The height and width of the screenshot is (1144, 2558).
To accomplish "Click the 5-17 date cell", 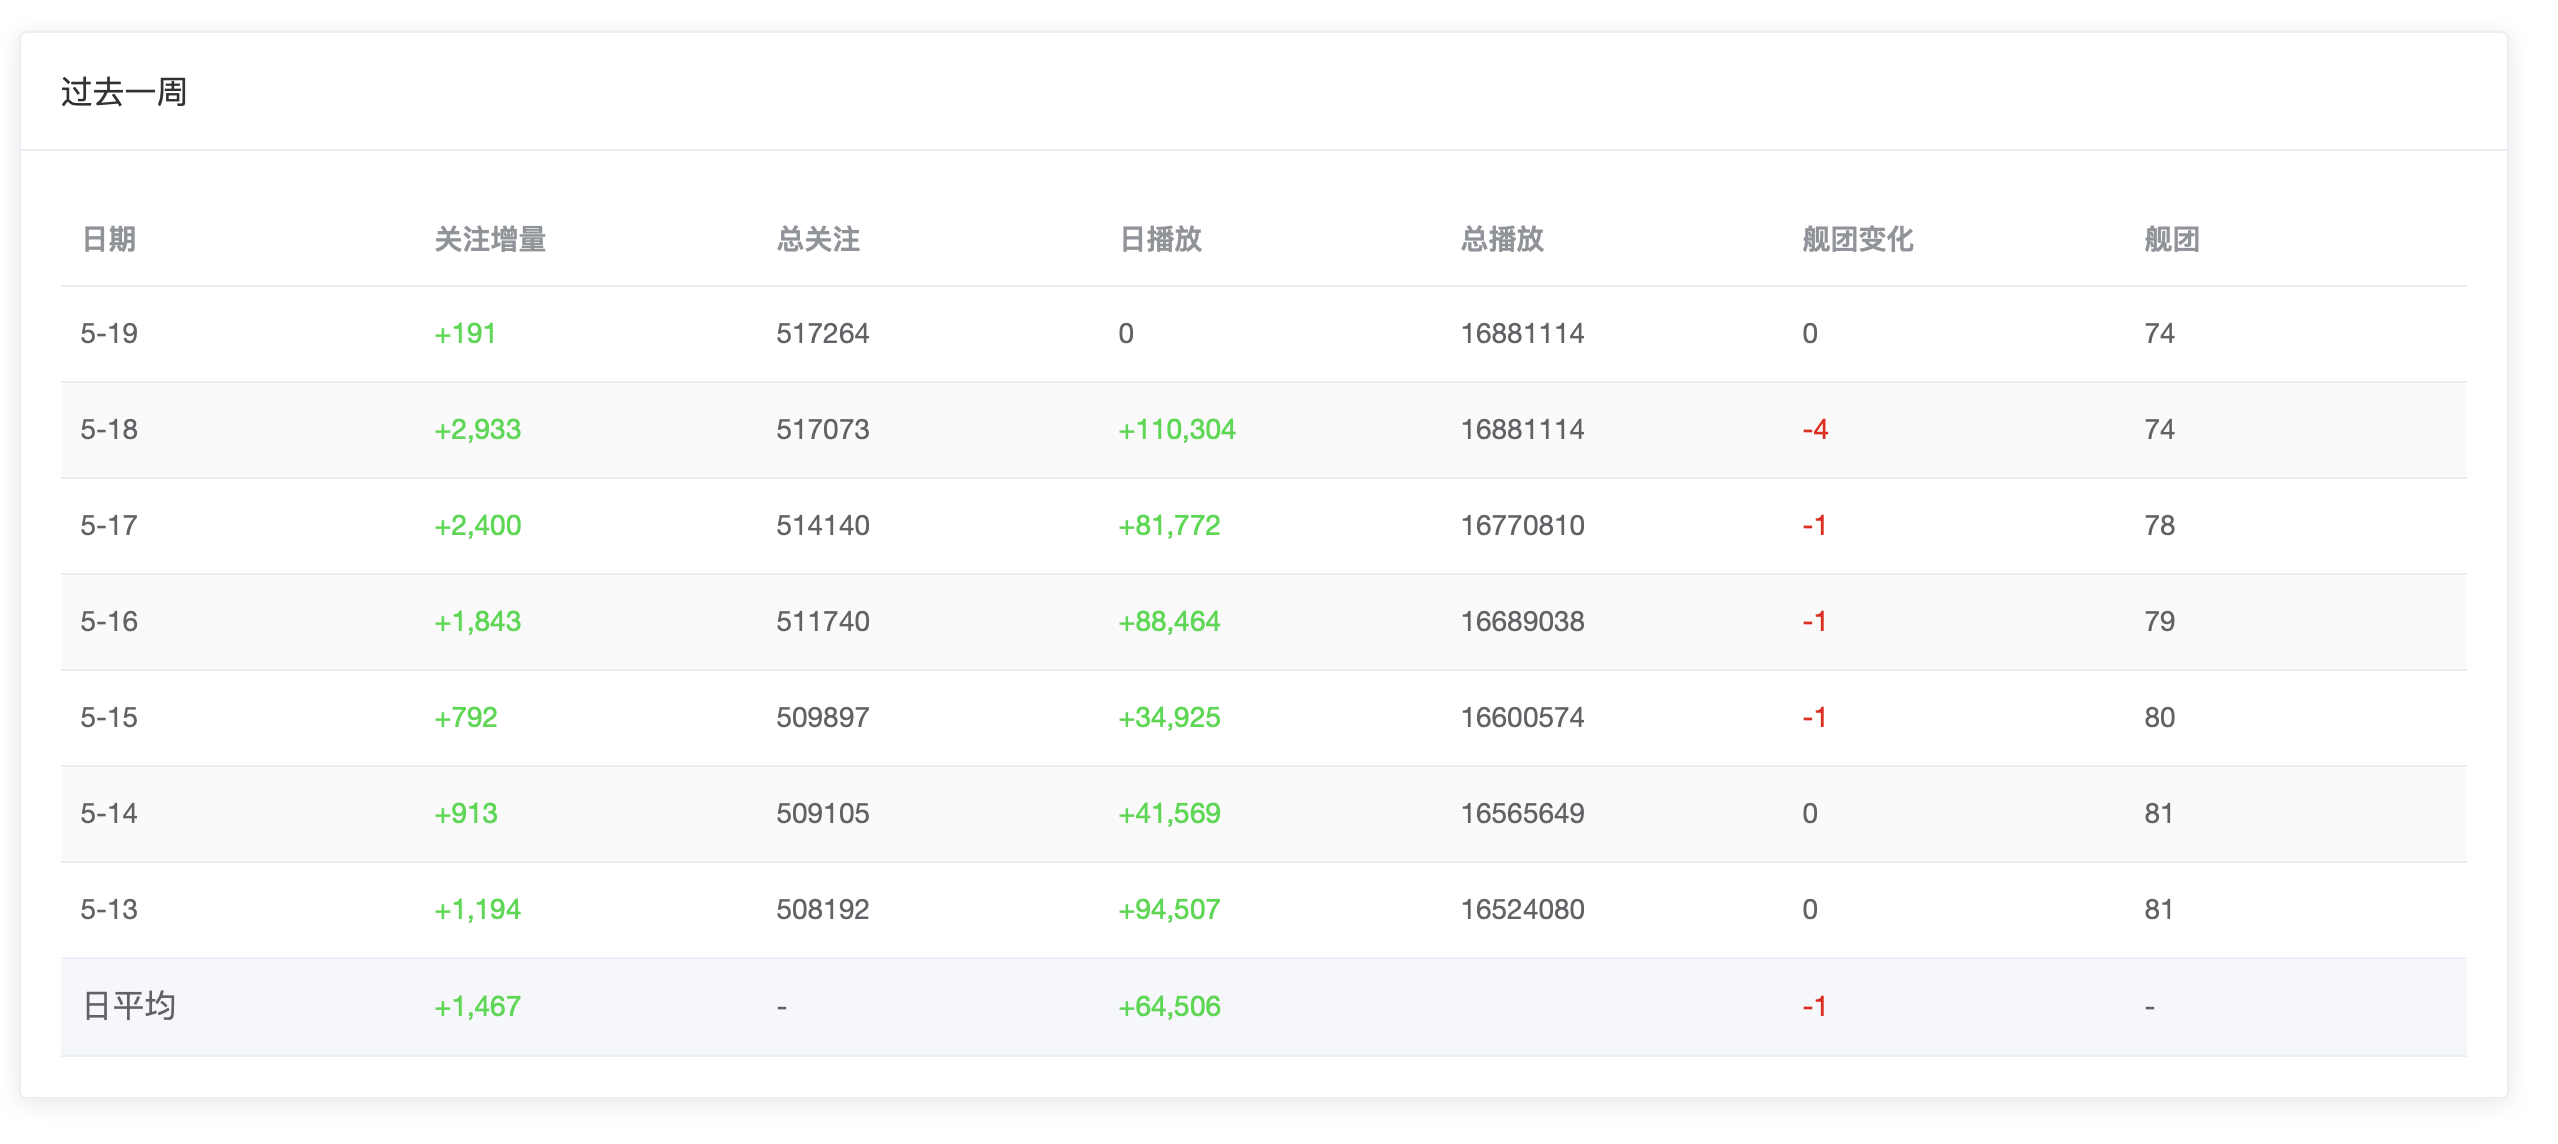I will pyautogui.click(x=109, y=525).
